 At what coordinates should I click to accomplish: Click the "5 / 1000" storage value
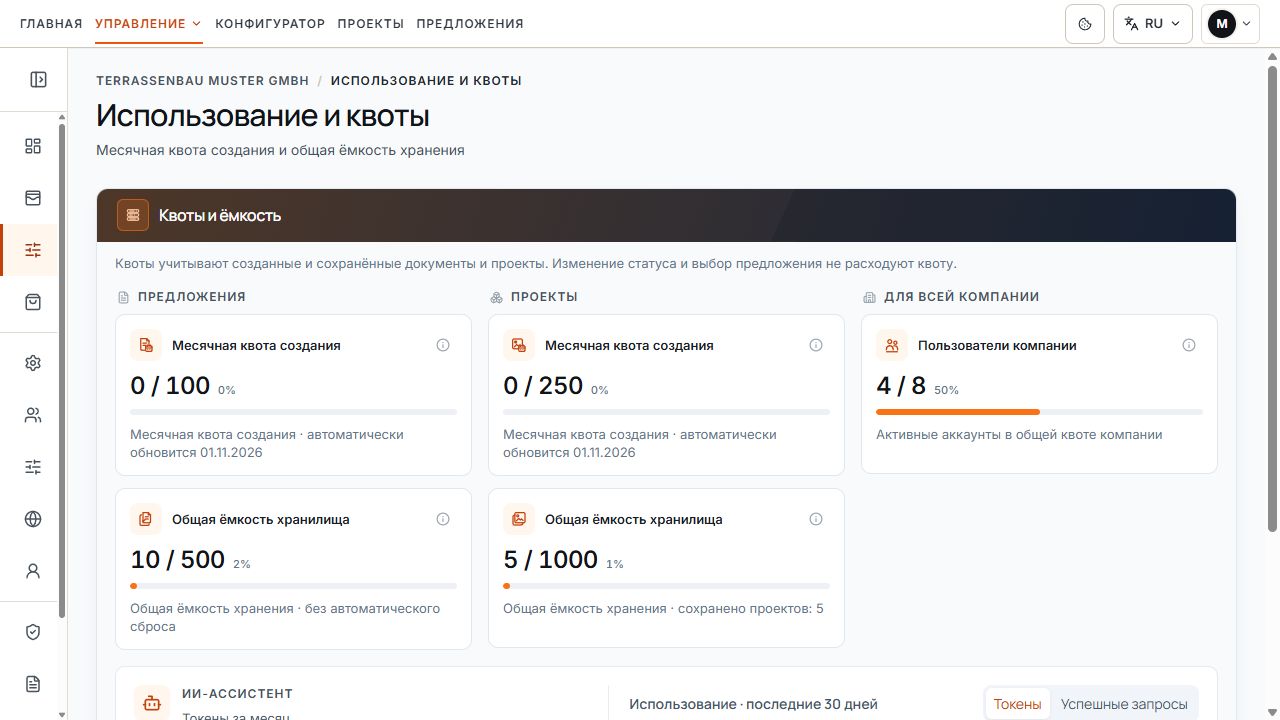coord(551,559)
